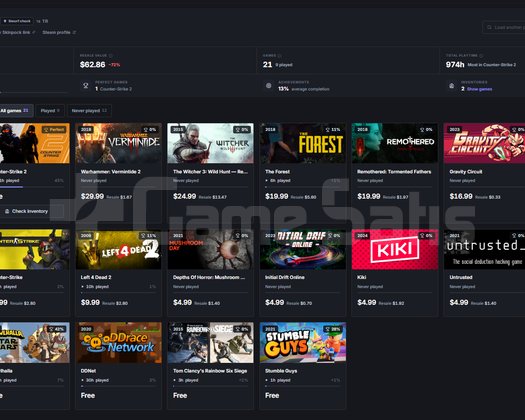Click the trophy 0% badge on Initial Drift Online

coord(334,236)
